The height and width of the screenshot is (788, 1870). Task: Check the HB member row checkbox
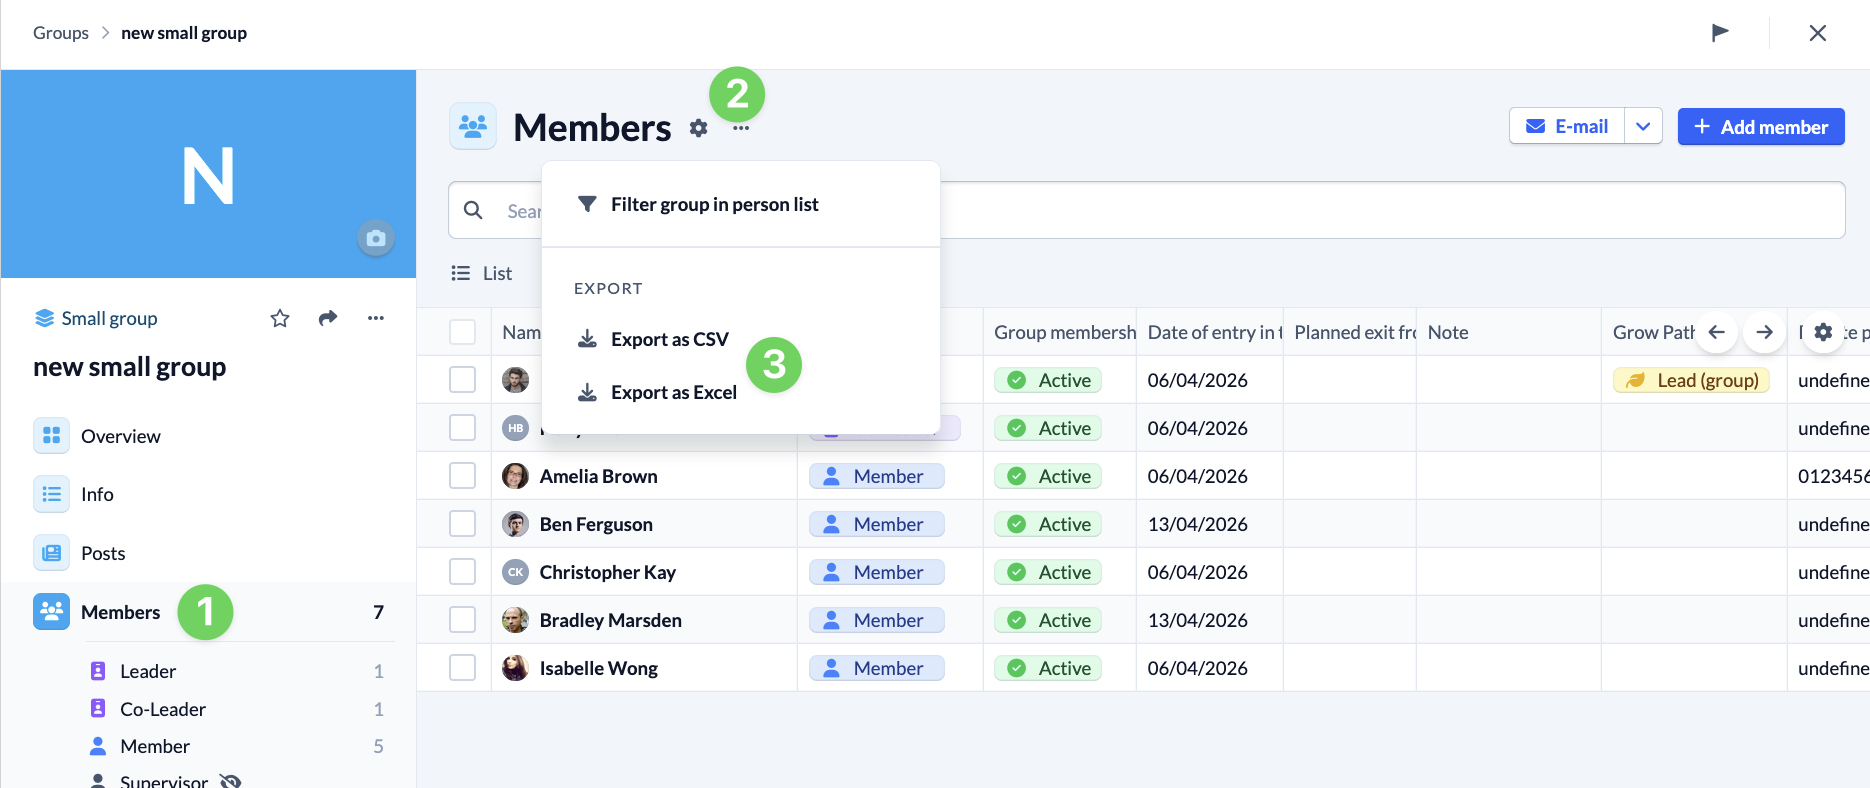[x=462, y=428]
